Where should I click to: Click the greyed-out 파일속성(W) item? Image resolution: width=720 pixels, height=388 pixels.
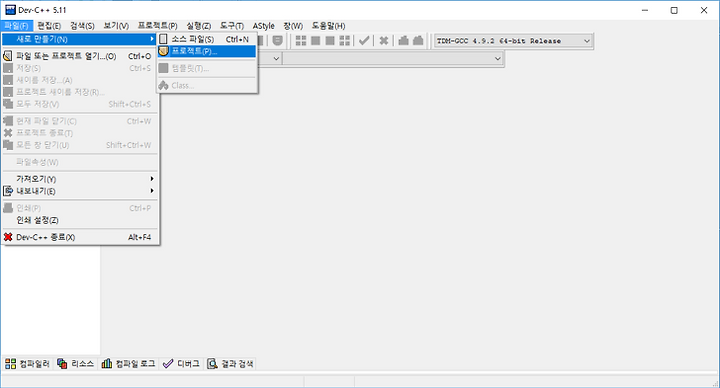point(80,162)
